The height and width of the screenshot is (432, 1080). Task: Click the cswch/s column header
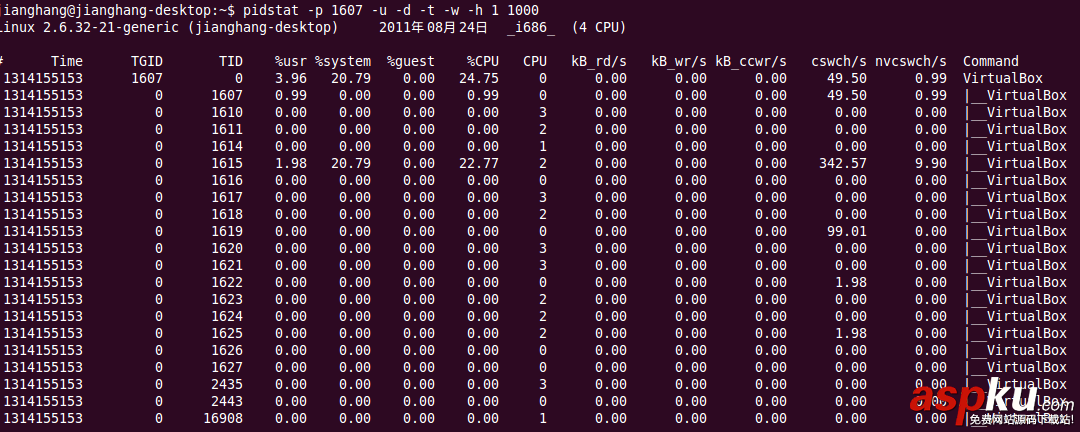839,61
